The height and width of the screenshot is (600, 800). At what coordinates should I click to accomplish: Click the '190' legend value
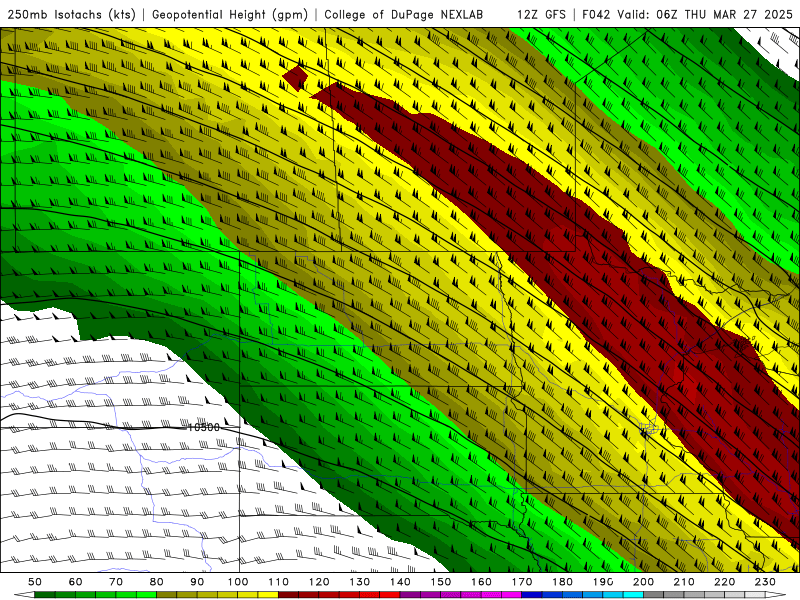(x=603, y=582)
